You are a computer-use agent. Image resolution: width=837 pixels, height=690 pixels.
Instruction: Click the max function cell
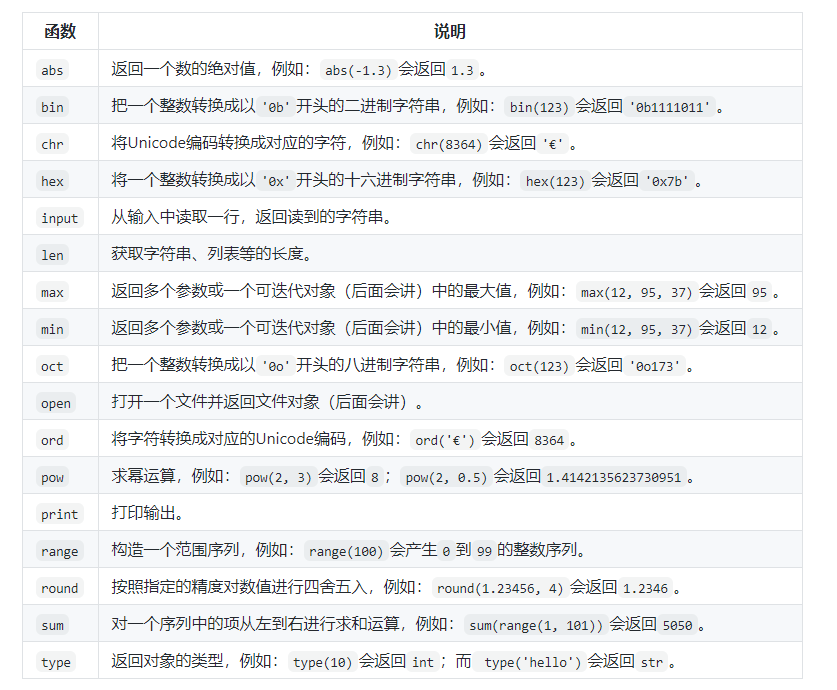click(54, 291)
